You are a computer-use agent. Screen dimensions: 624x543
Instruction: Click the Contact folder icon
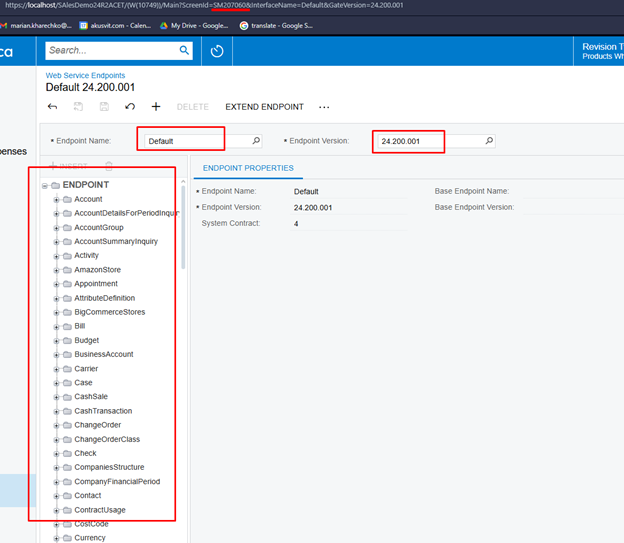(x=67, y=496)
